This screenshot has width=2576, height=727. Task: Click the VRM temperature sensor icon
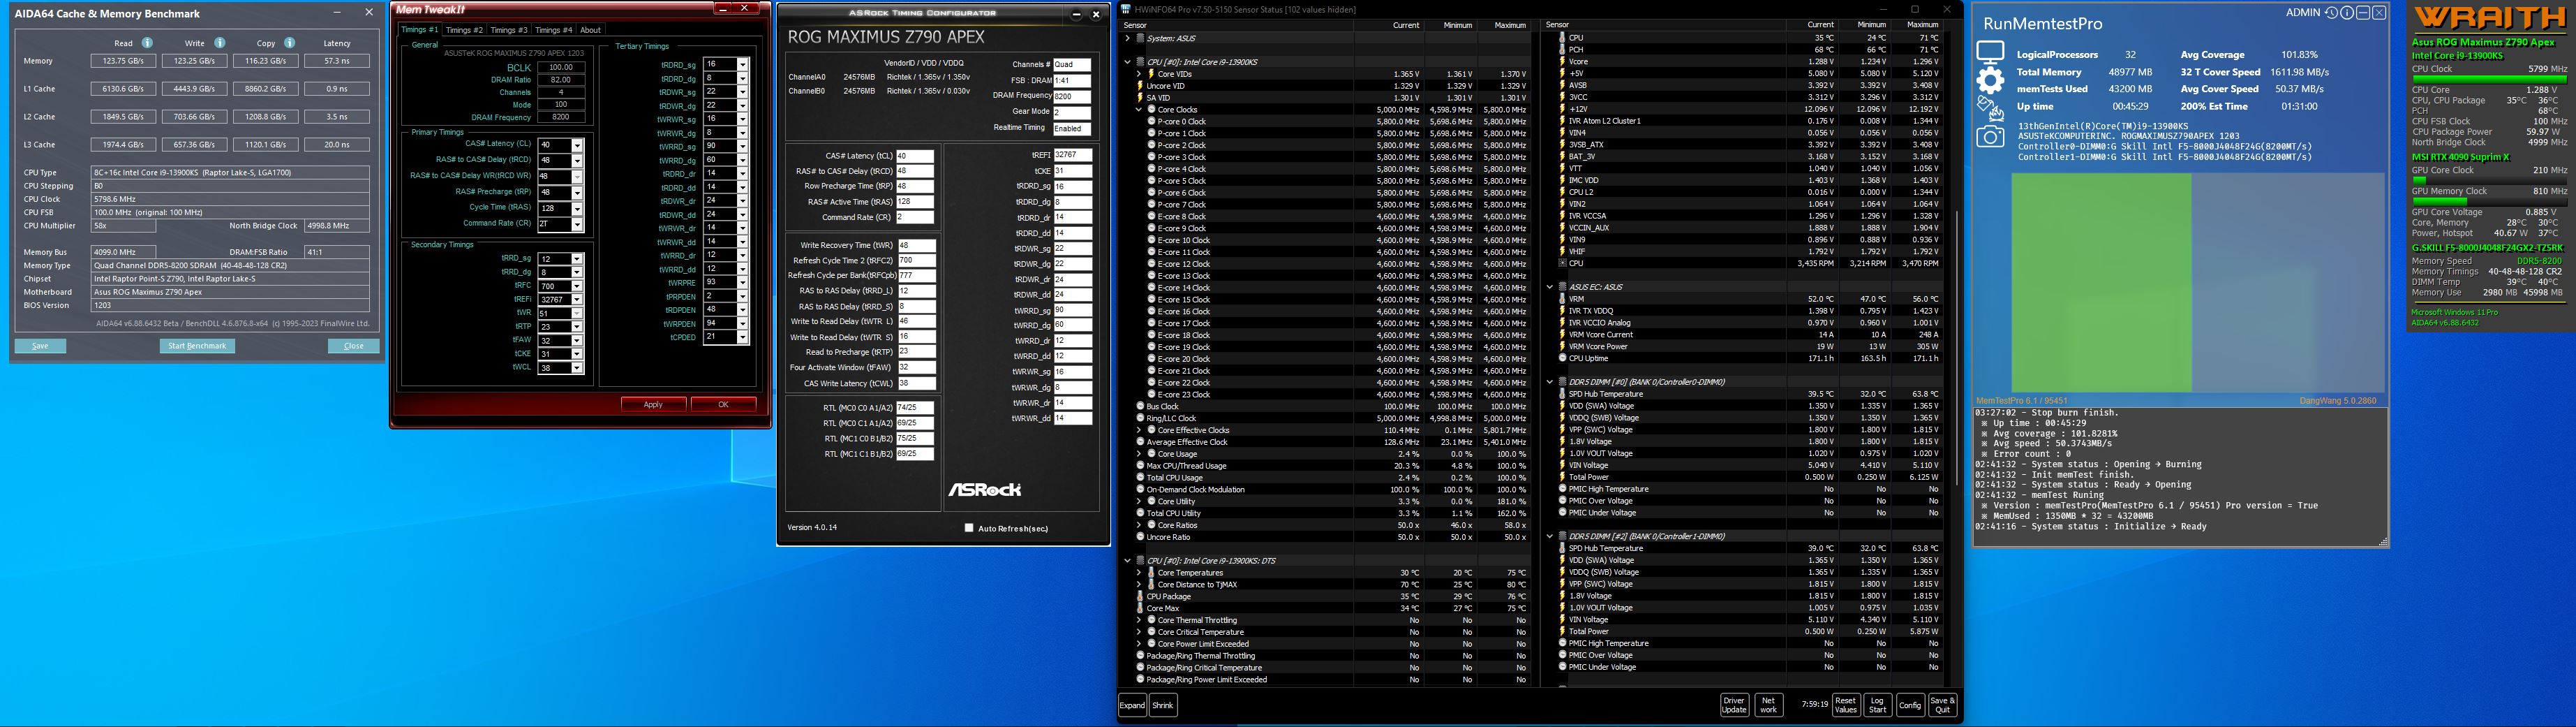pos(1562,299)
